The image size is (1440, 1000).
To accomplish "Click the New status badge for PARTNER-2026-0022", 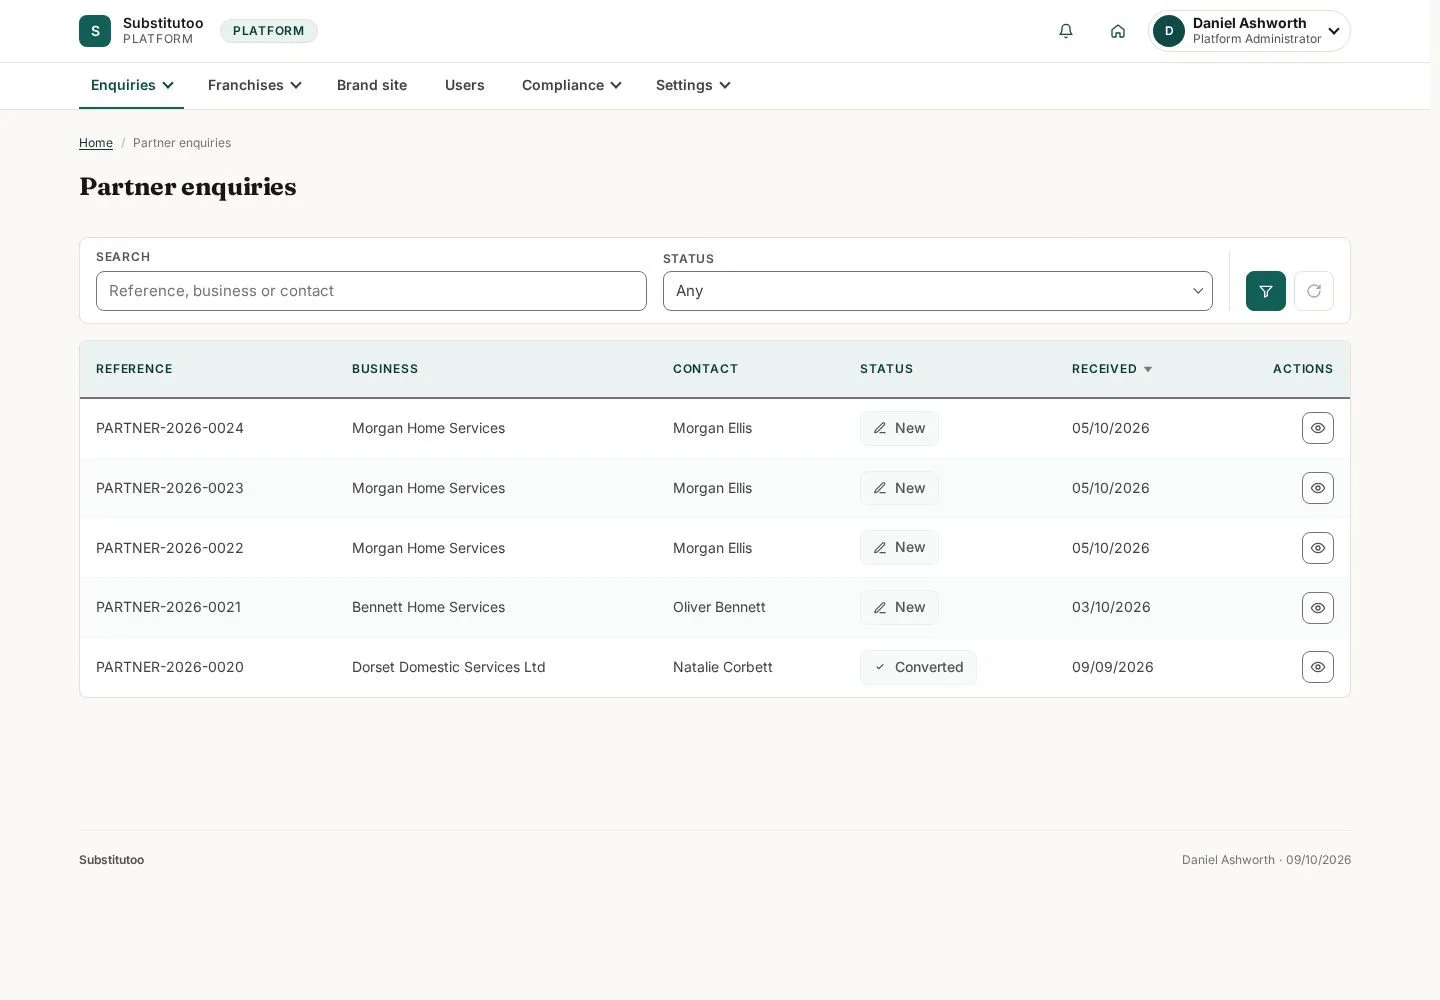I will pos(899,548).
